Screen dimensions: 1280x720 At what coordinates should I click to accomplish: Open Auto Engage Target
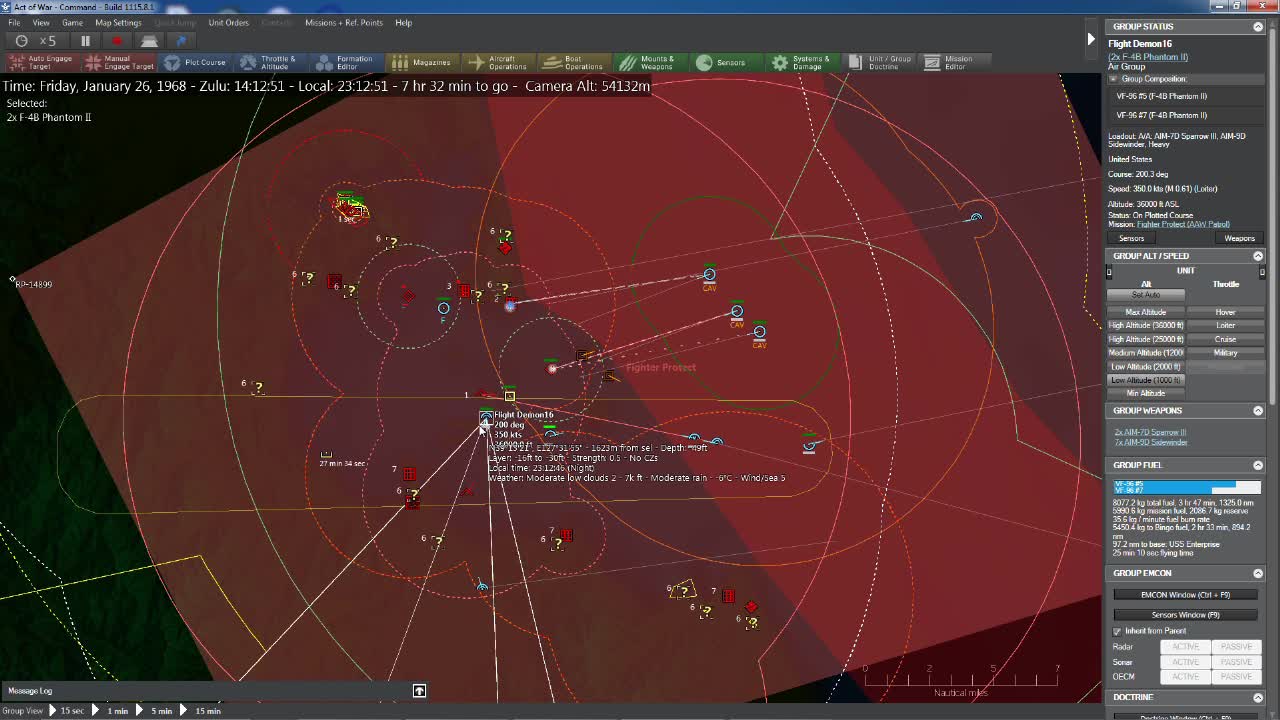tap(40, 62)
